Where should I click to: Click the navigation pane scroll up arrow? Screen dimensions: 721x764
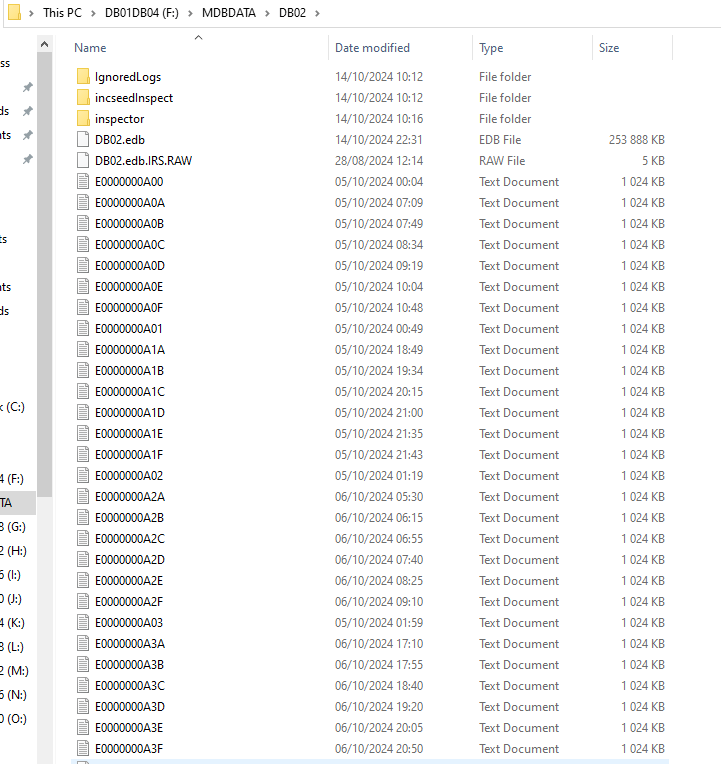pos(44,46)
